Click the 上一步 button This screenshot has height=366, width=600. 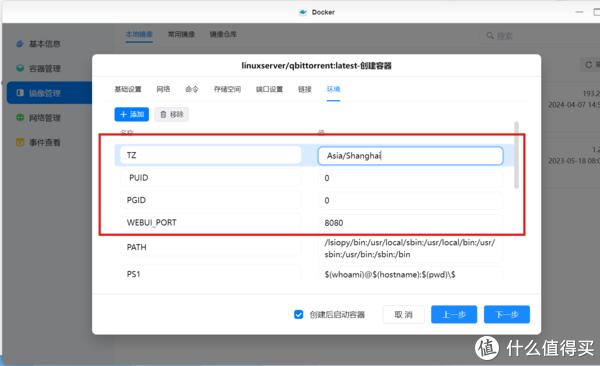click(x=454, y=314)
